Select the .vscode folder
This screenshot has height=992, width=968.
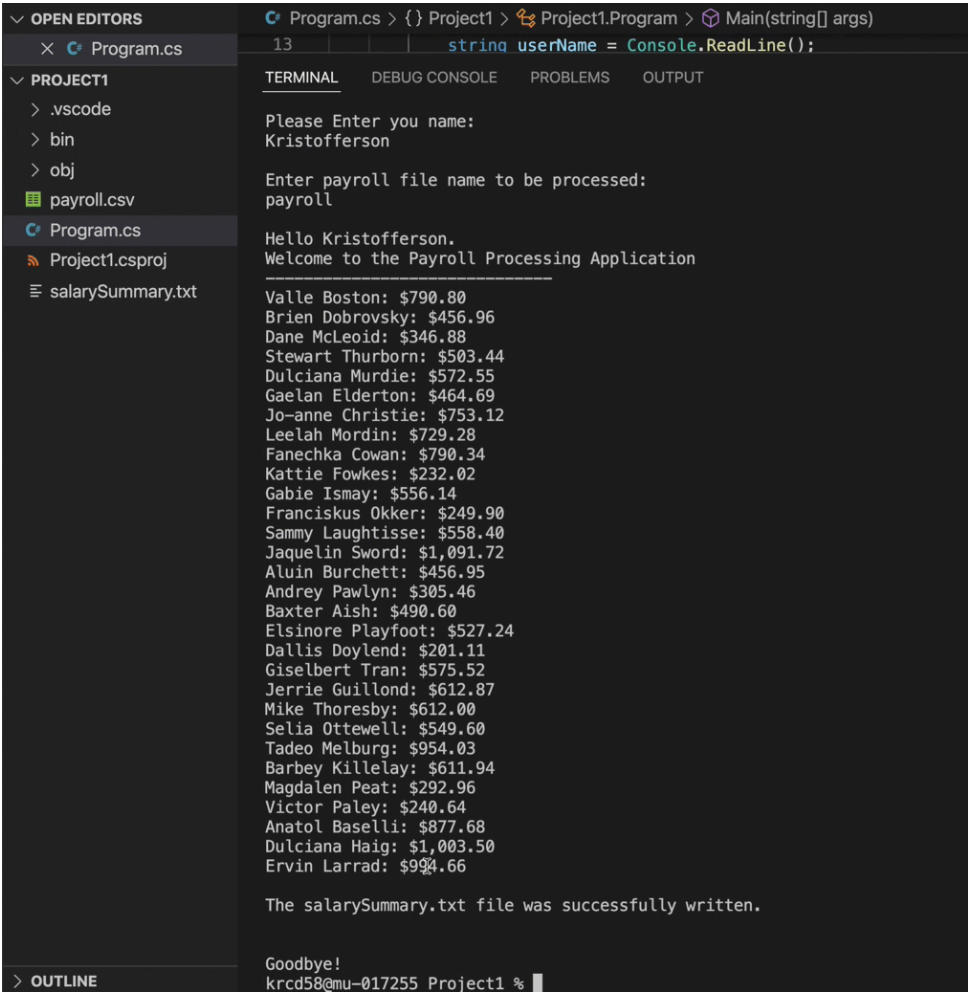[x=80, y=109]
